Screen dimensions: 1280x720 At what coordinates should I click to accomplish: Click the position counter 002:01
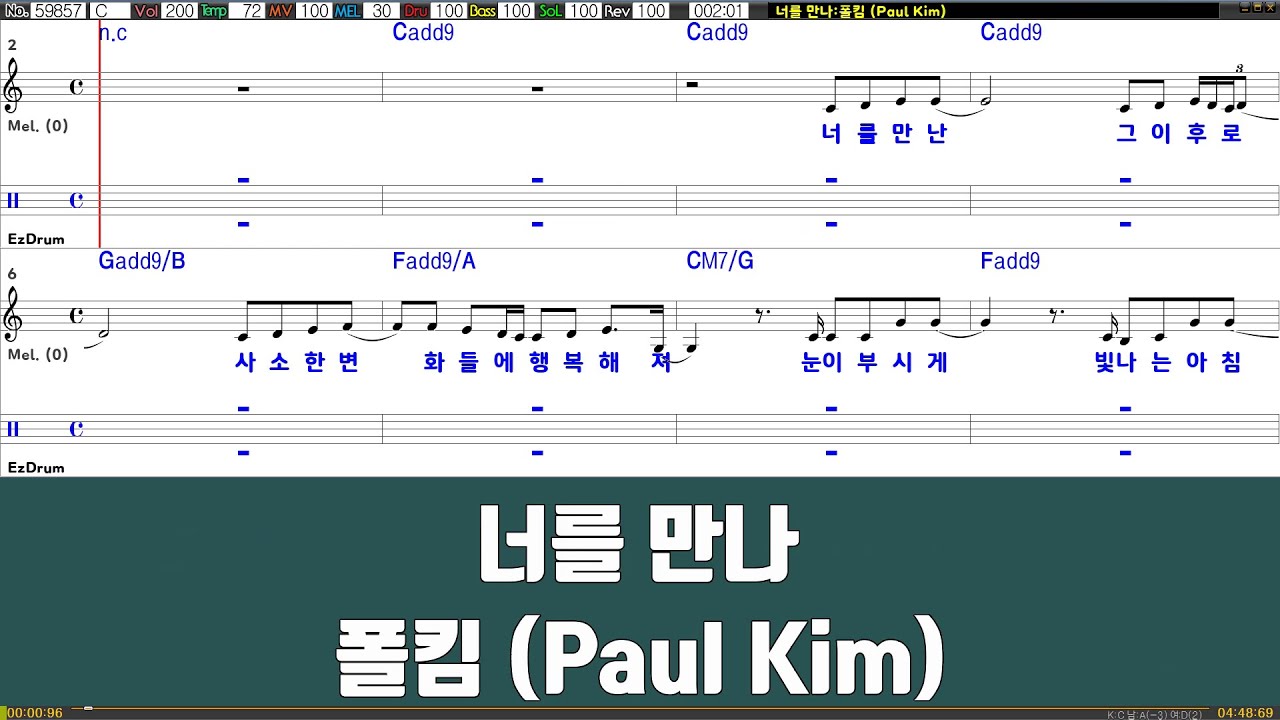(718, 11)
